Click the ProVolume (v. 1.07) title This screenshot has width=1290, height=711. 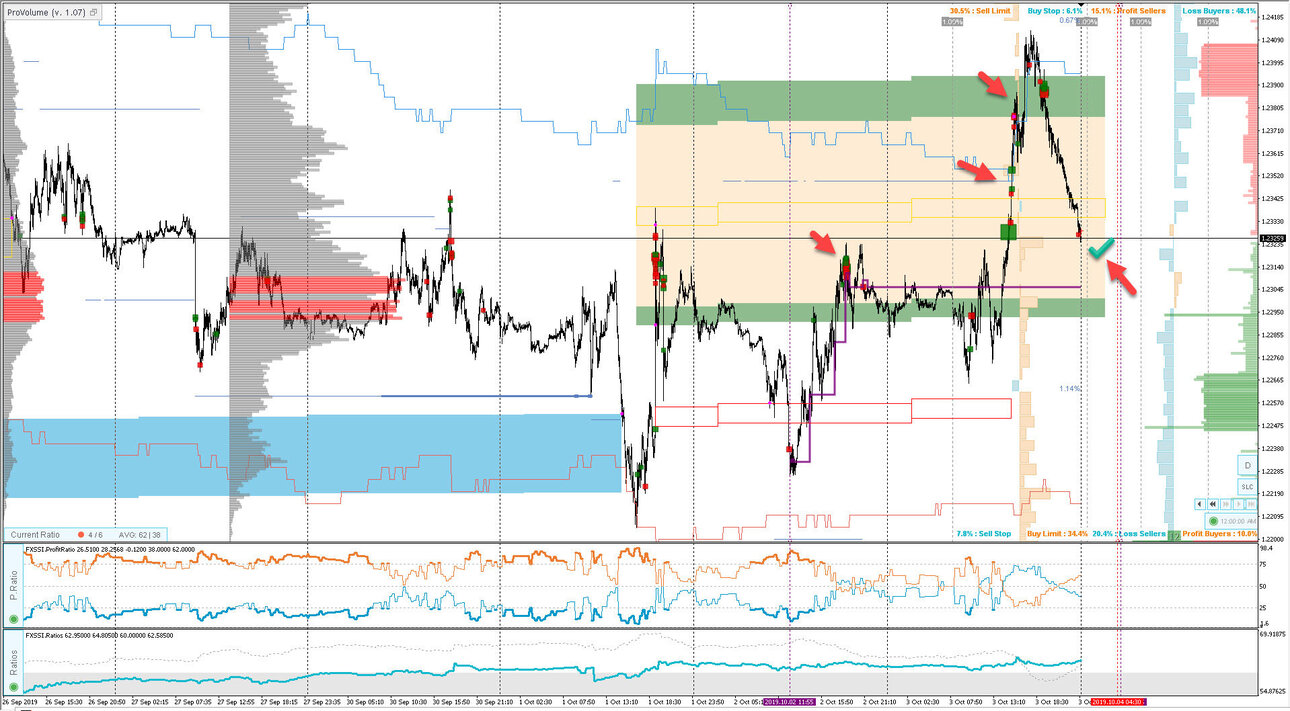pyautogui.click(x=45, y=13)
